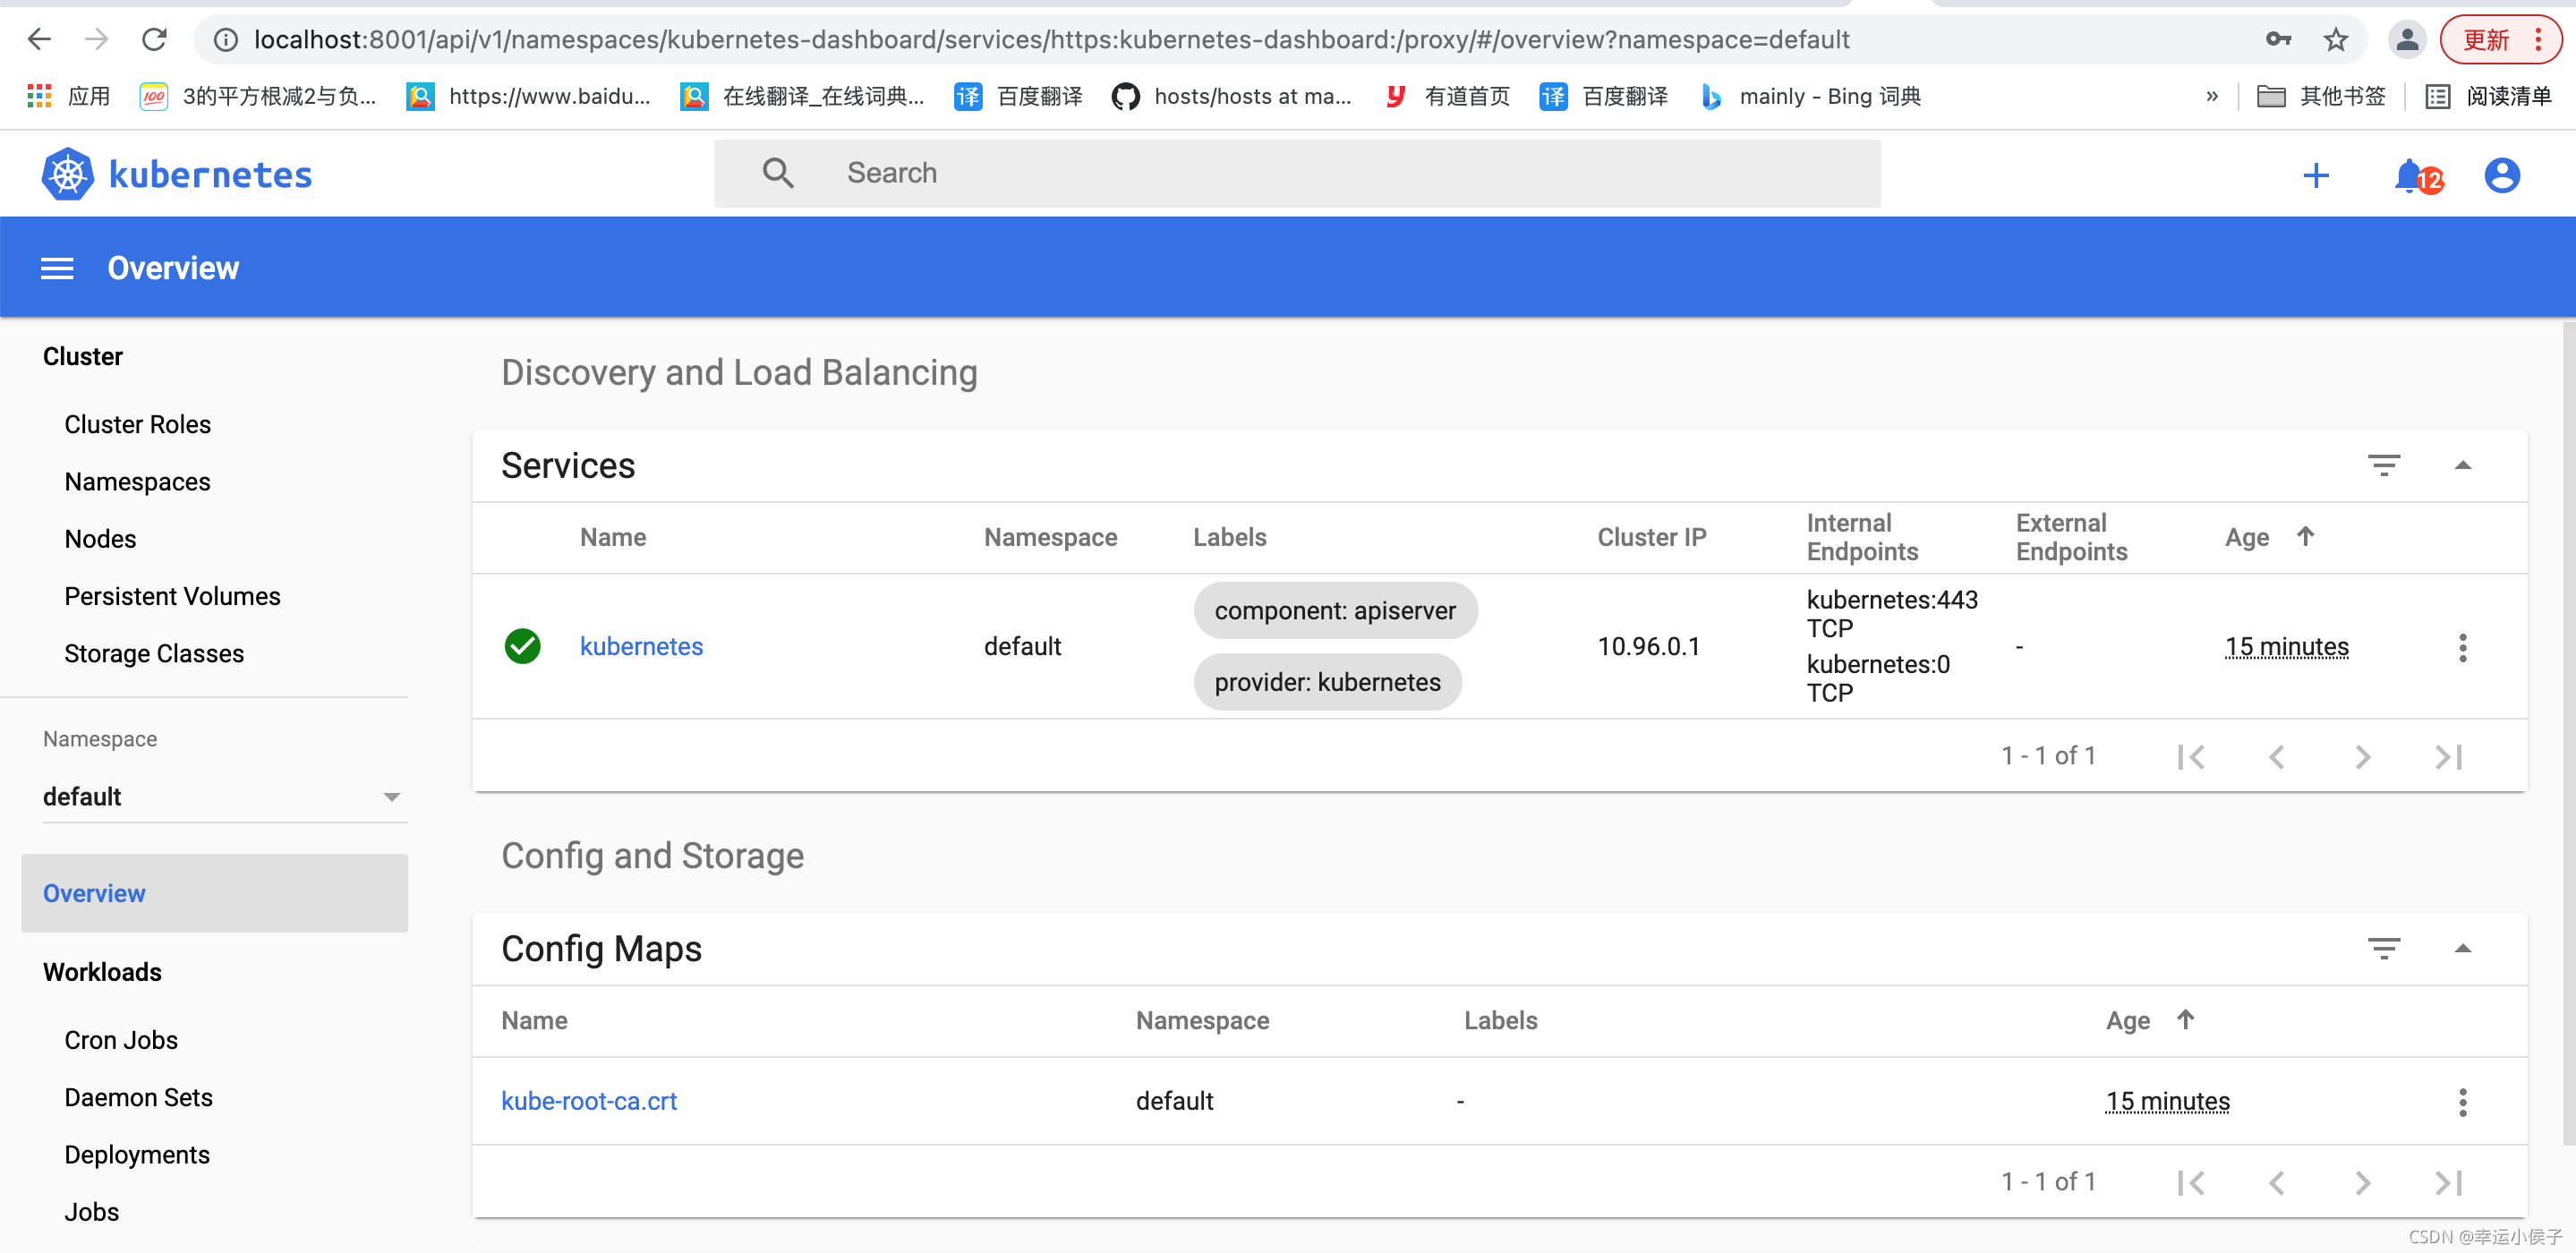Click the Services filter icon
2576x1253 pixels.
coord(2383,465)
